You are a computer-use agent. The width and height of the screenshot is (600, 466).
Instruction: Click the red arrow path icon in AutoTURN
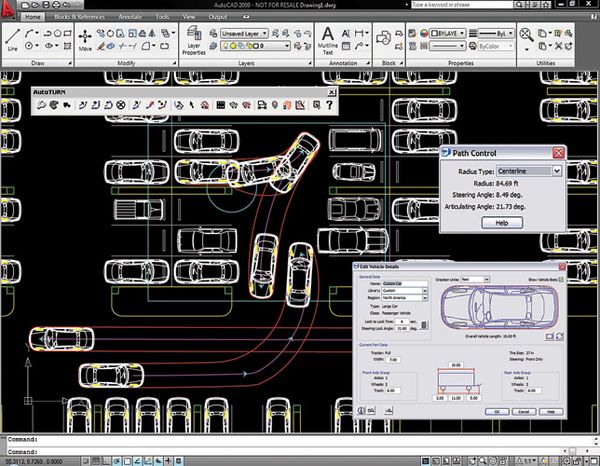coord(150,104)
